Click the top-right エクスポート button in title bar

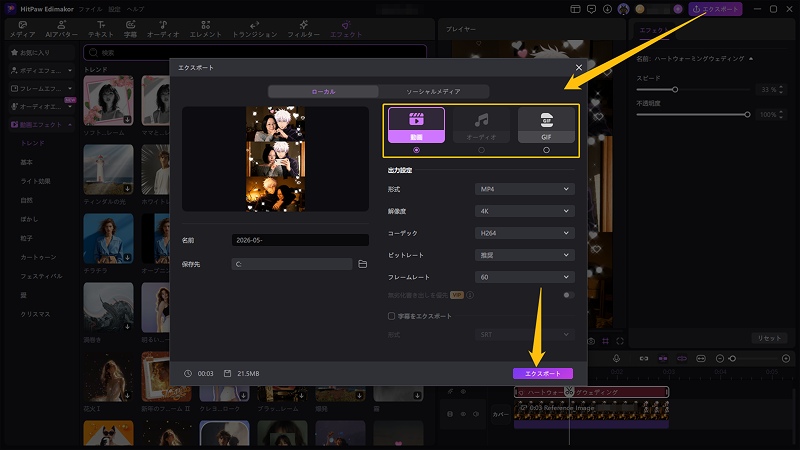(x=715, y=9)
